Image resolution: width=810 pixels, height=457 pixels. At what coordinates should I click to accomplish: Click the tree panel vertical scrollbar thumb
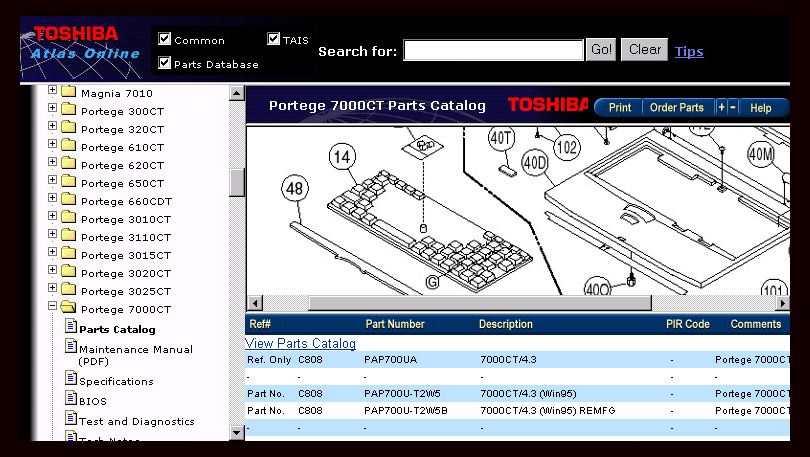[x=237, y=183]
